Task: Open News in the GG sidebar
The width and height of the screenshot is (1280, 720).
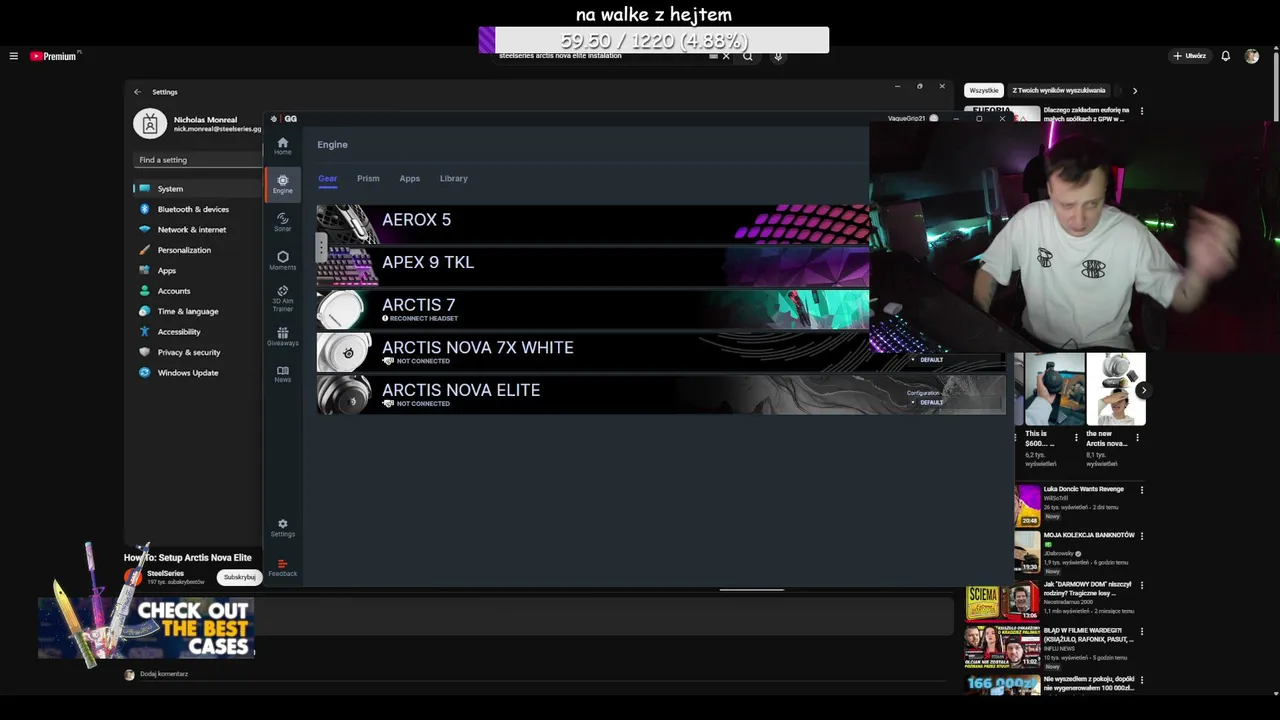Action: (x=283, y=374)
